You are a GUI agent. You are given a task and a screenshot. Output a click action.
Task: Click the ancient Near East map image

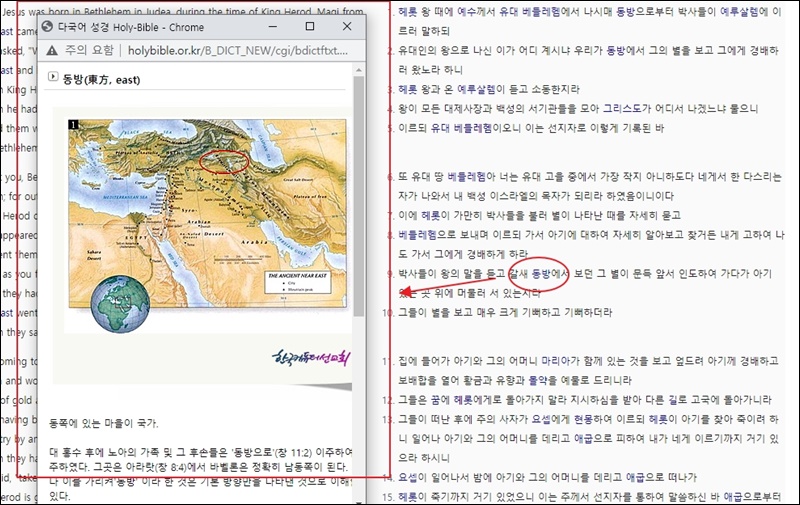pos(207,213)
